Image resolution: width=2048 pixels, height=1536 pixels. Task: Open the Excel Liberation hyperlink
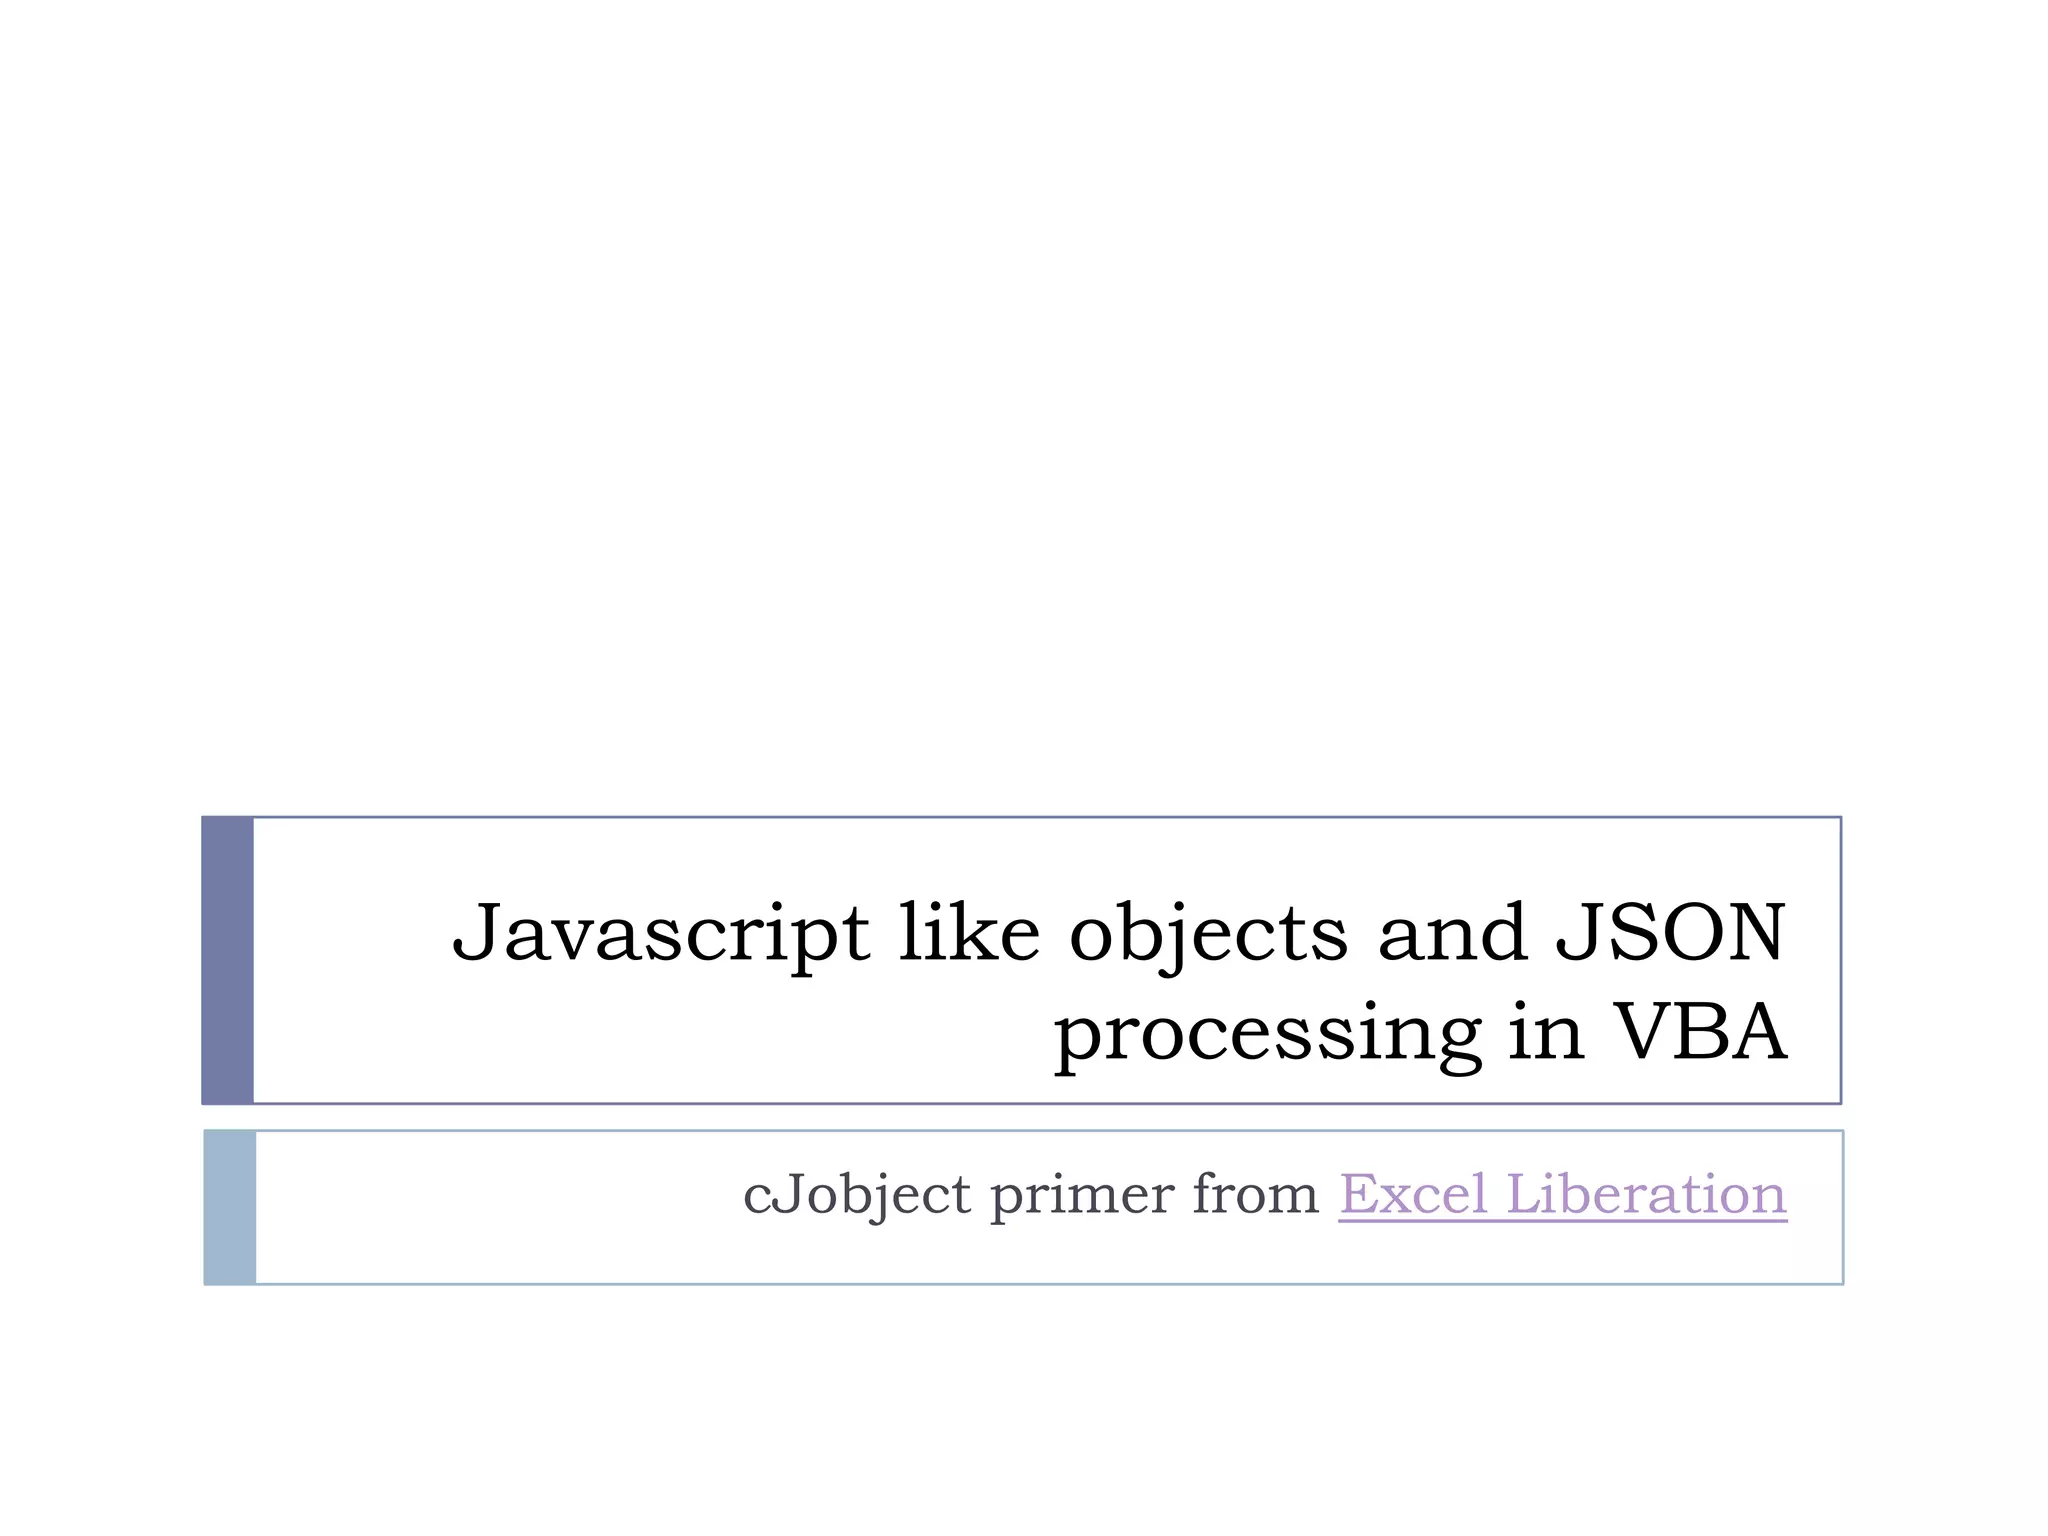tap(1562, 1194)
